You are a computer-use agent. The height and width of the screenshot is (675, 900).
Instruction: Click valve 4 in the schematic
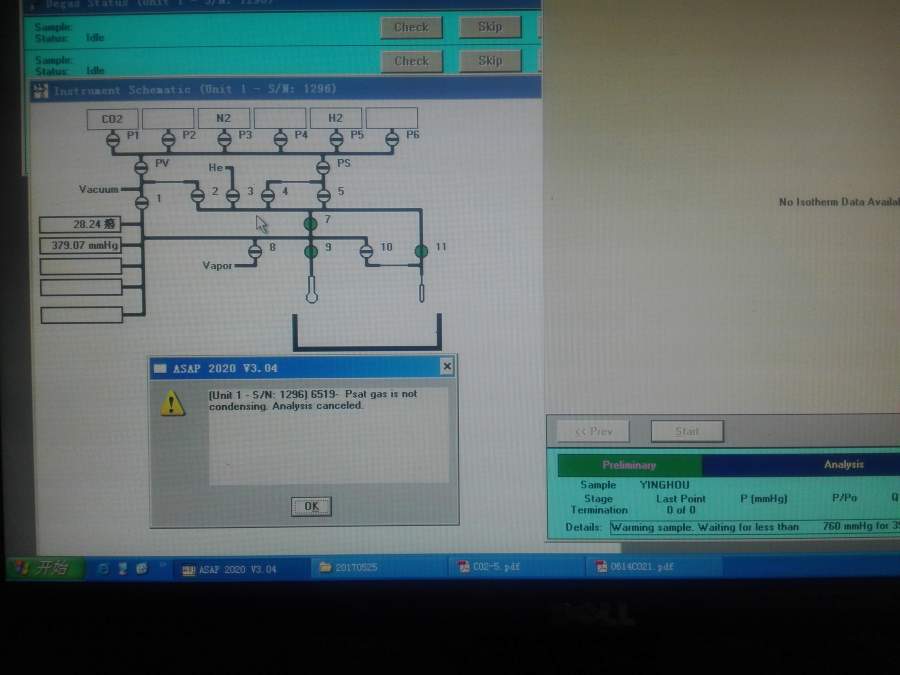[268, 196]
